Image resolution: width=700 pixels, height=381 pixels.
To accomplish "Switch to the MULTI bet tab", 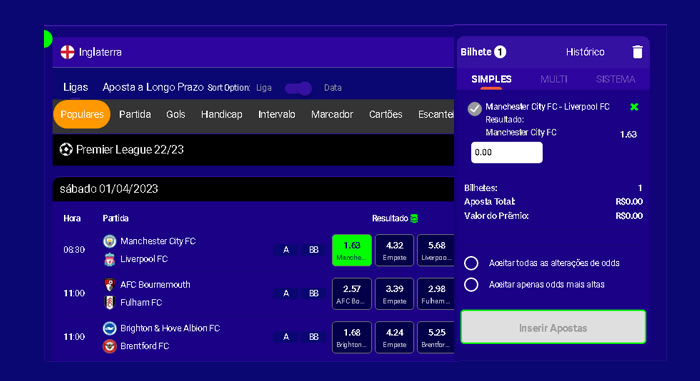I will pos(554,80).
